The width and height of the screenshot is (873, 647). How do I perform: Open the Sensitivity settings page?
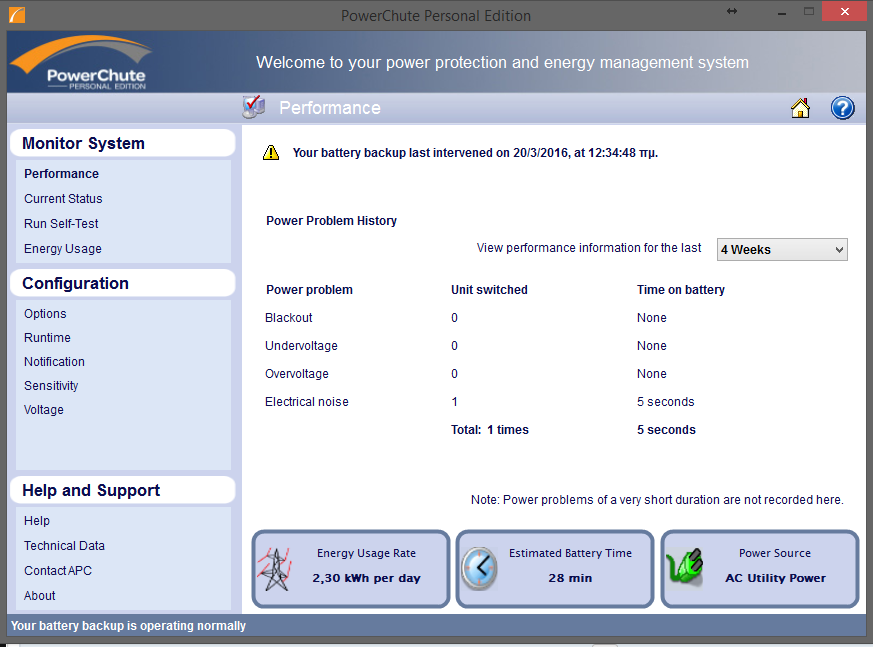click(x=51, y=386)
